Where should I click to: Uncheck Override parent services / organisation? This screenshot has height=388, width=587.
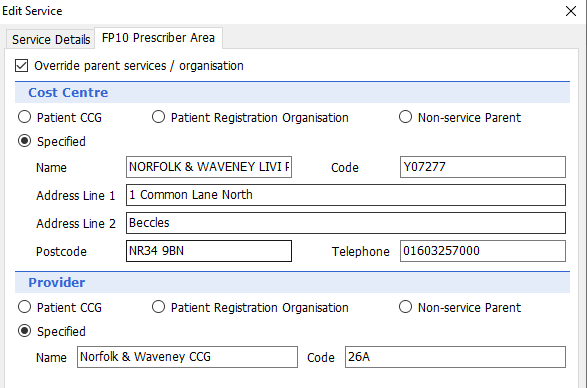pyautogui.click(x=21, y=66)
